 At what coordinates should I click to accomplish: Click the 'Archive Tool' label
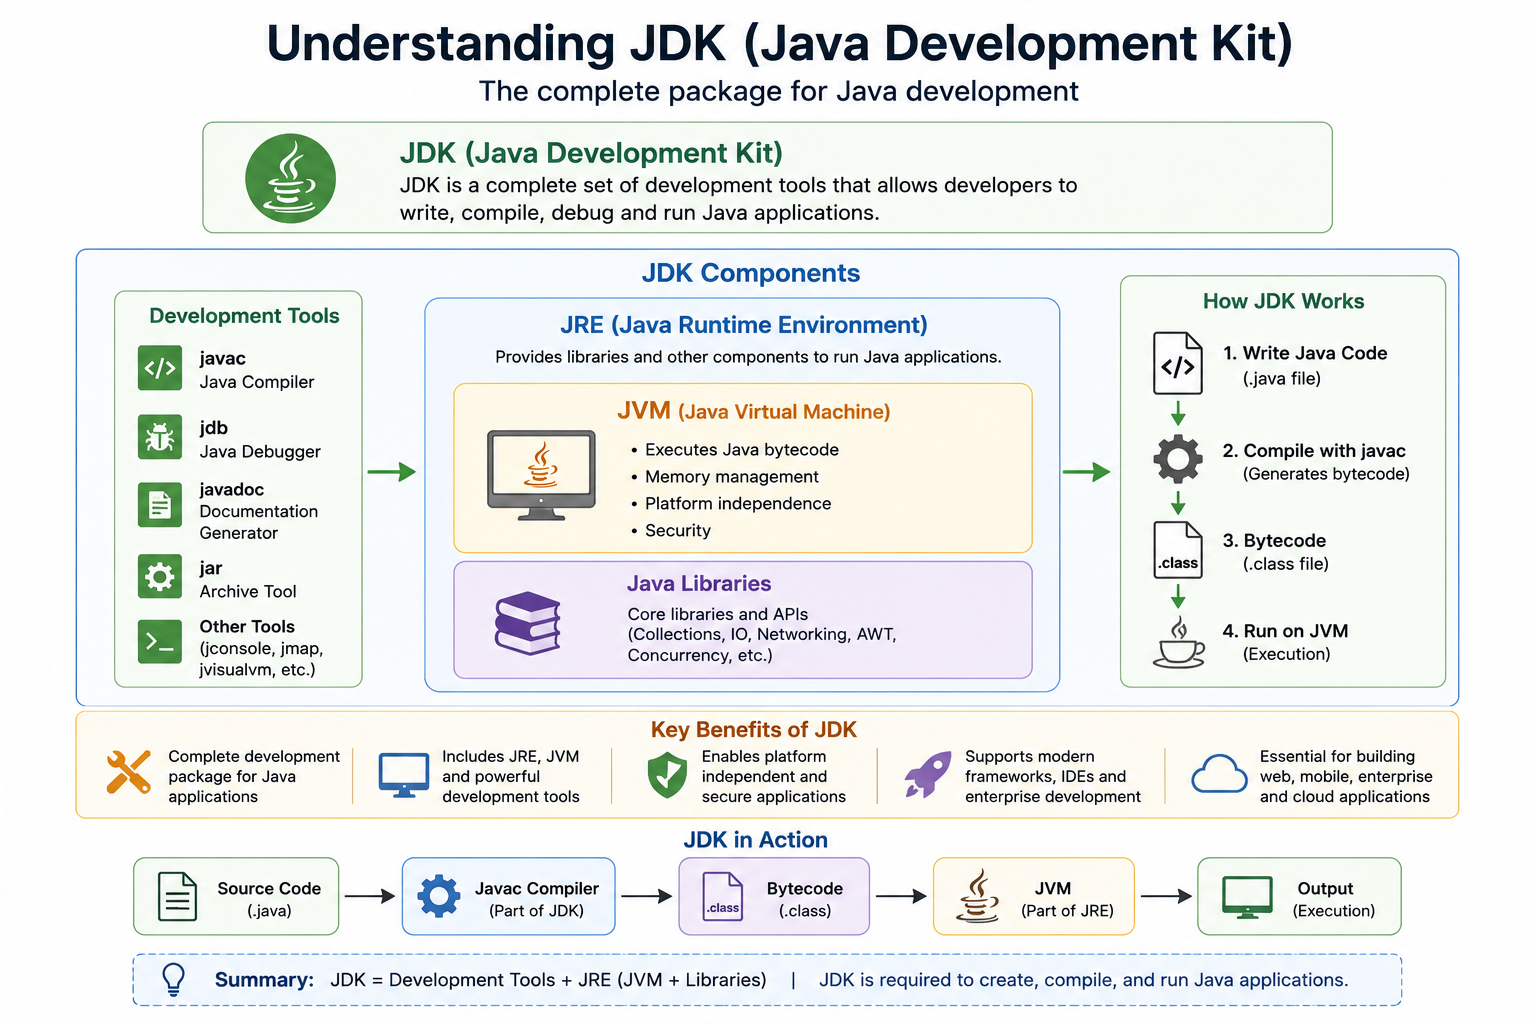(247, 592)
